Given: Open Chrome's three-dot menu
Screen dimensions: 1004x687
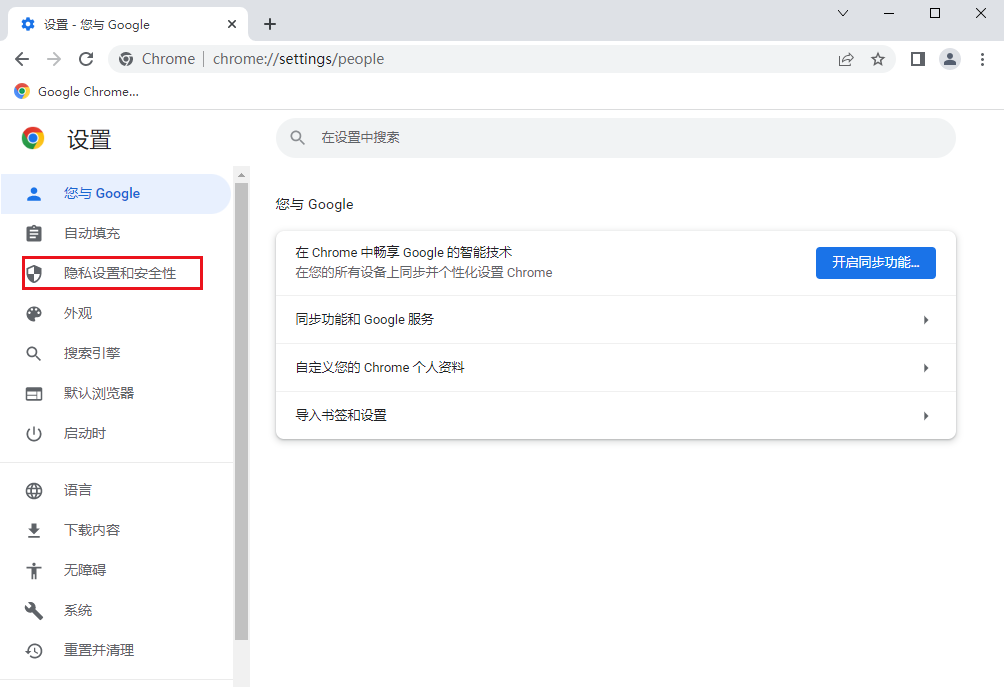Looking at the screenshot, I should [x=982, y=60].
